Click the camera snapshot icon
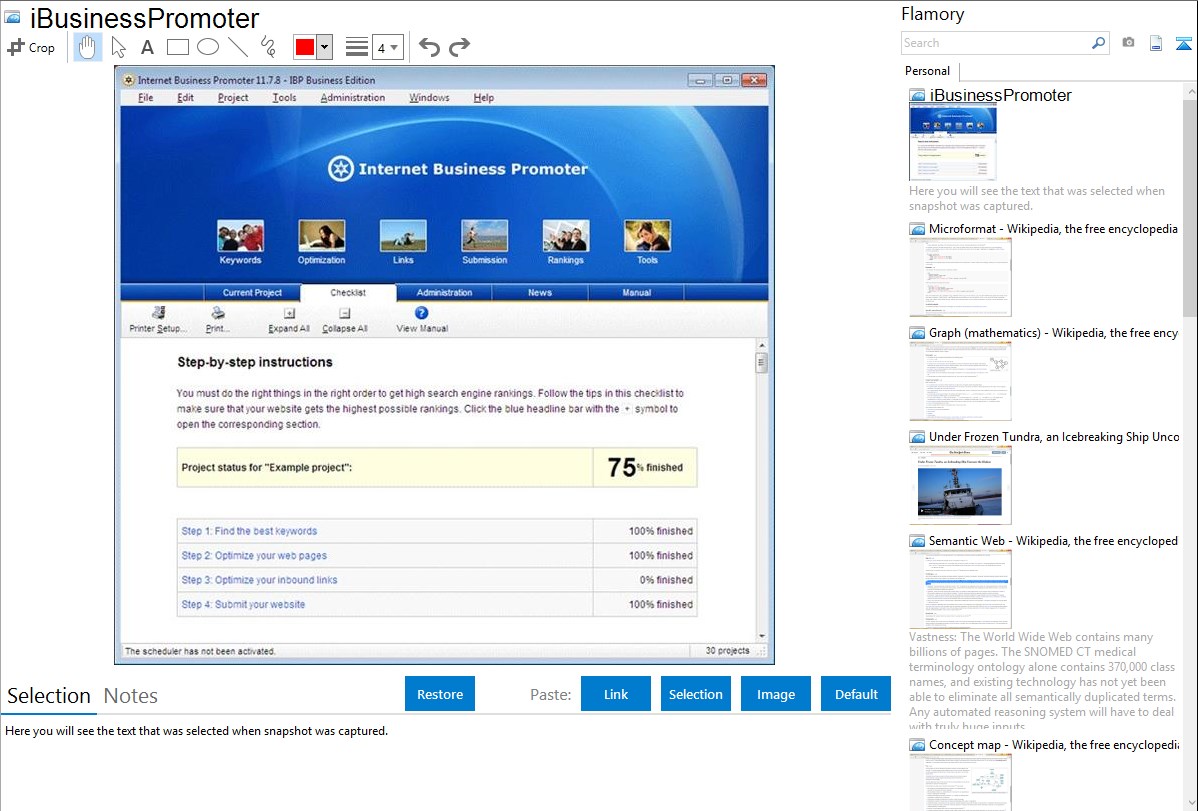 1128,43
